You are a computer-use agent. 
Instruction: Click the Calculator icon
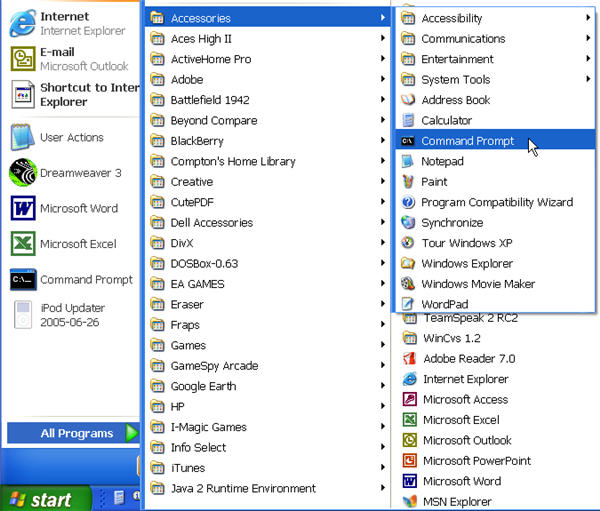pos(408,120)
